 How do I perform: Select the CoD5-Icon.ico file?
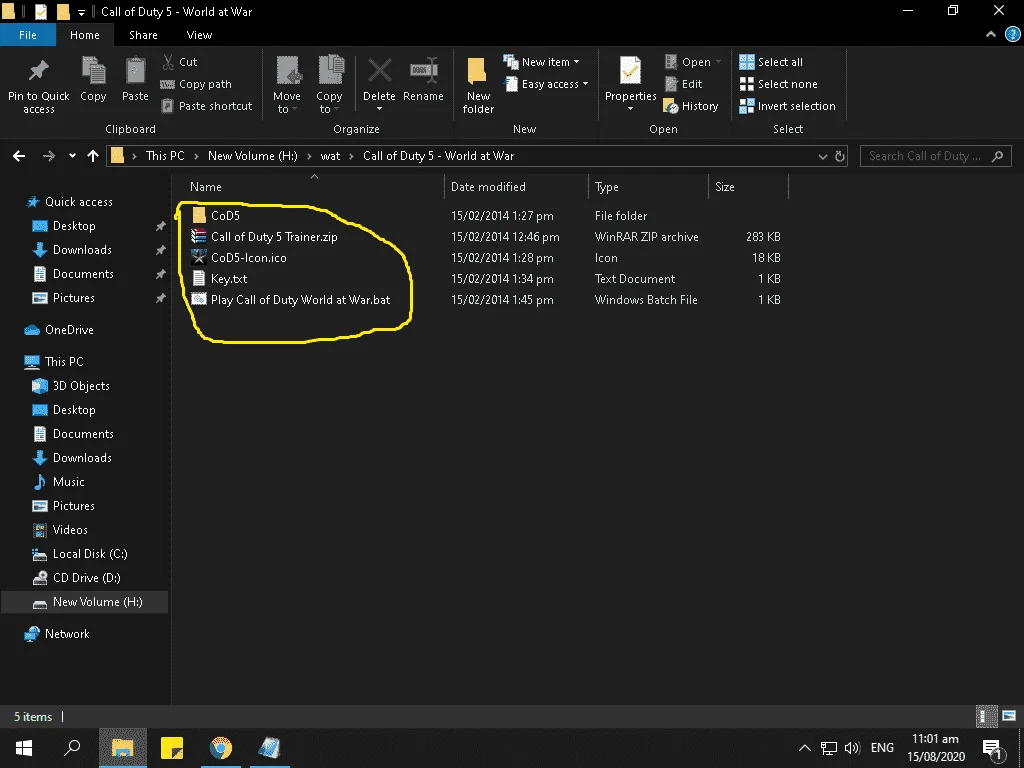[x=249, y=257]
